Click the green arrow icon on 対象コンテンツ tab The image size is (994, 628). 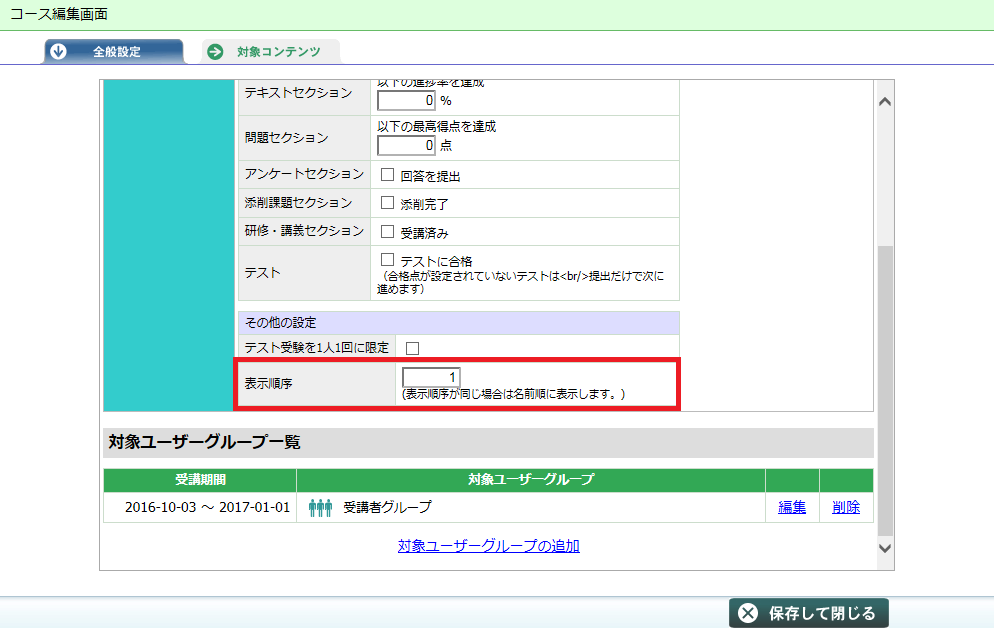(x=216, y=51)
